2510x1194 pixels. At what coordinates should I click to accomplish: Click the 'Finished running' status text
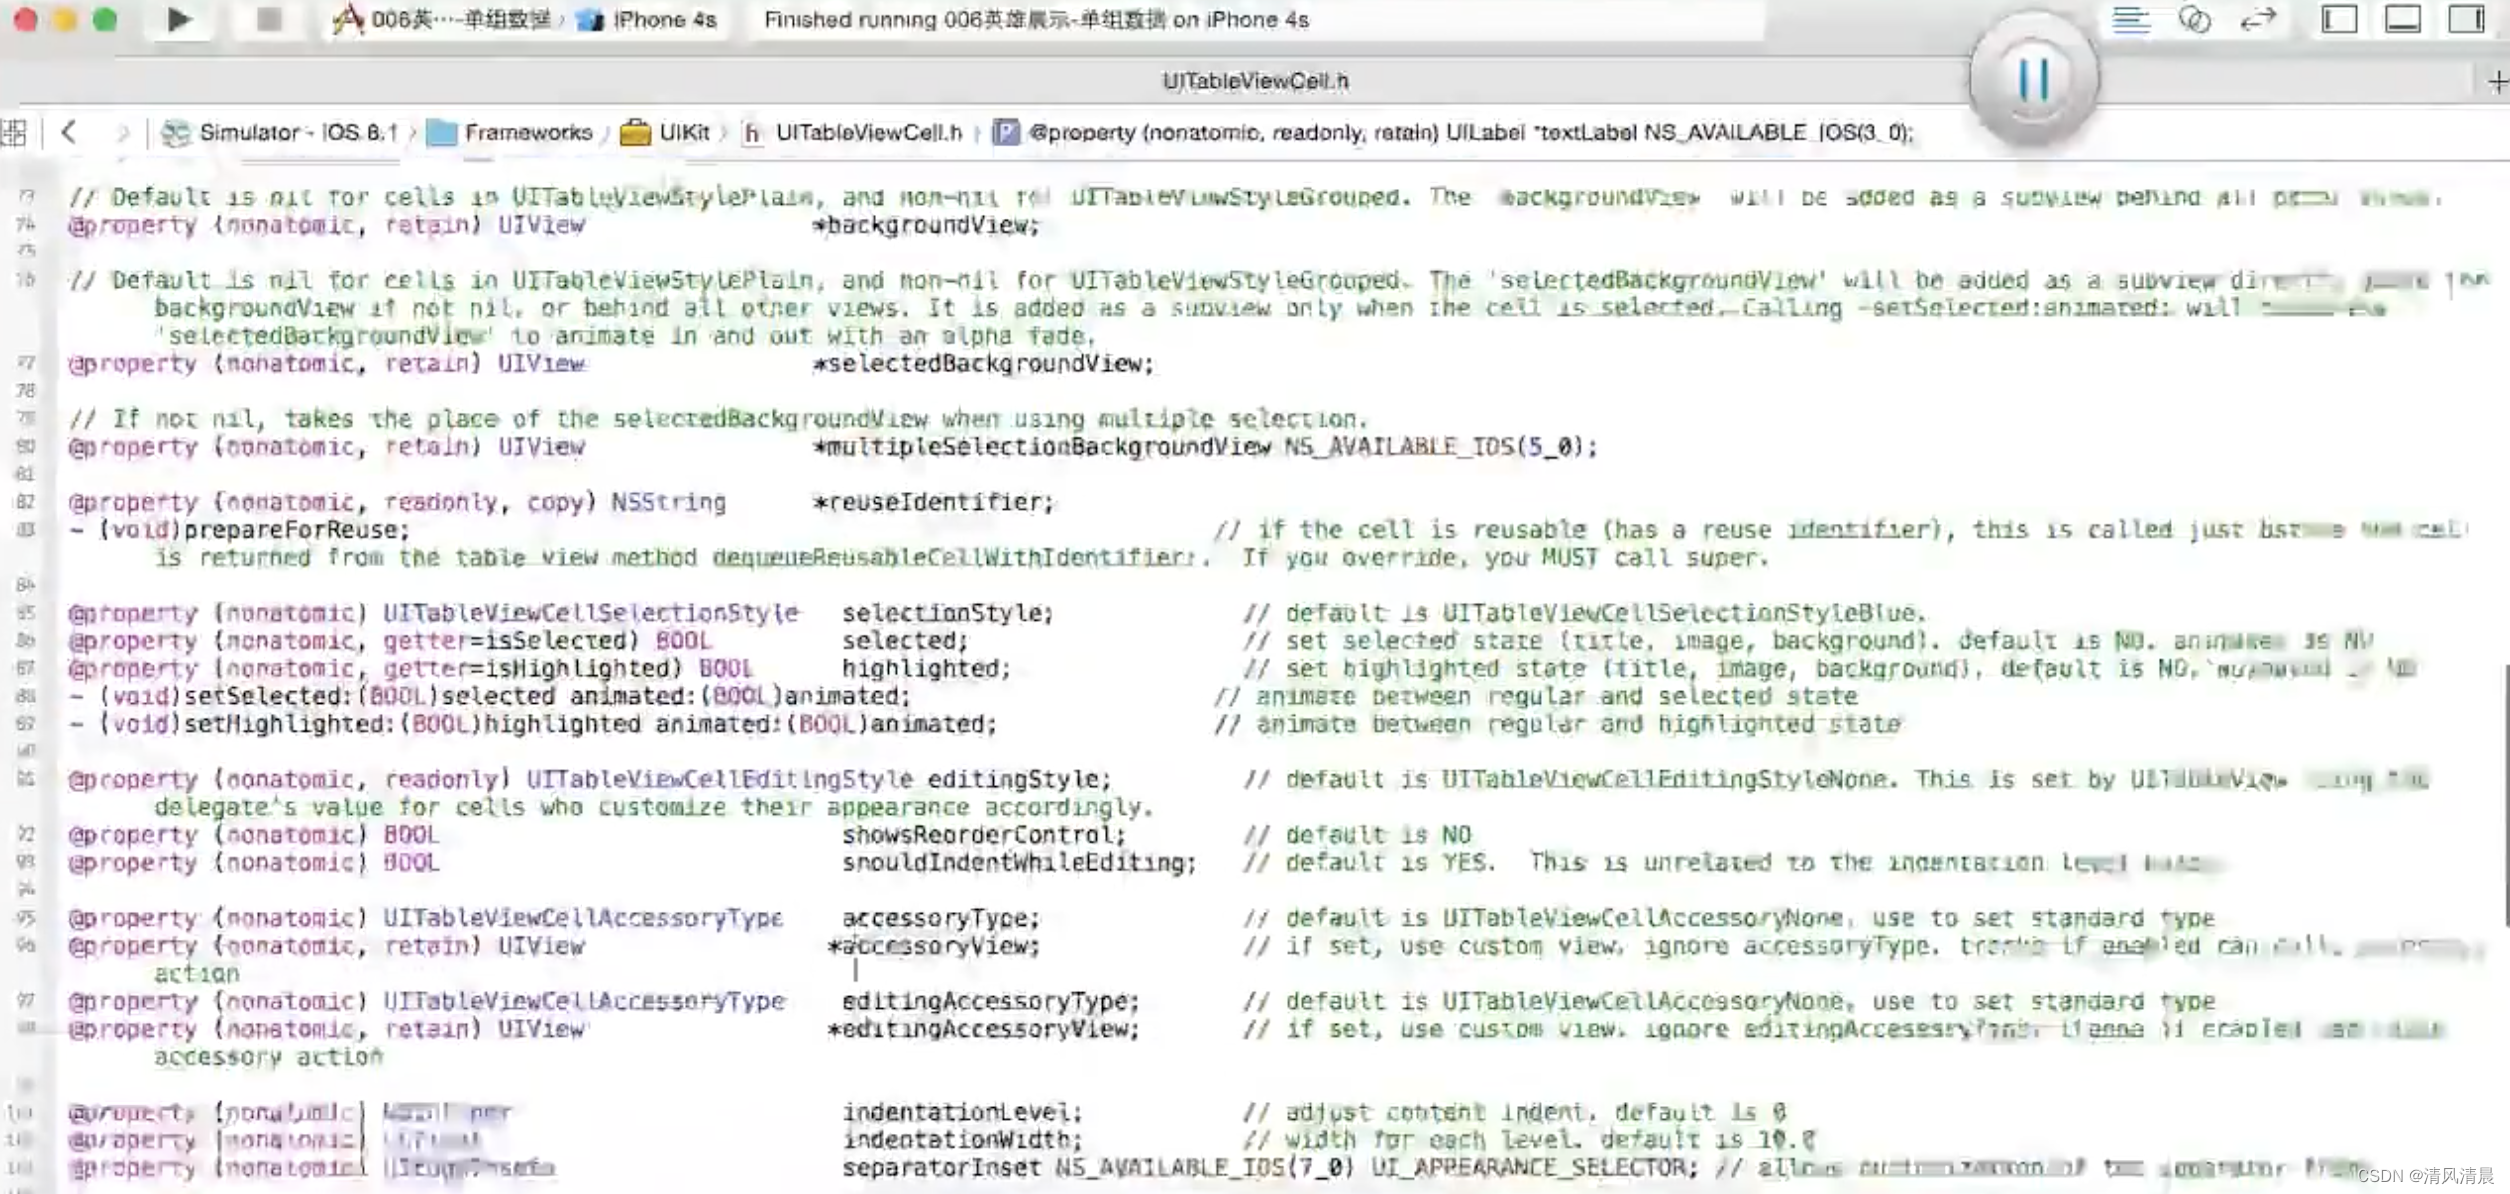[x=1036, y=20]
